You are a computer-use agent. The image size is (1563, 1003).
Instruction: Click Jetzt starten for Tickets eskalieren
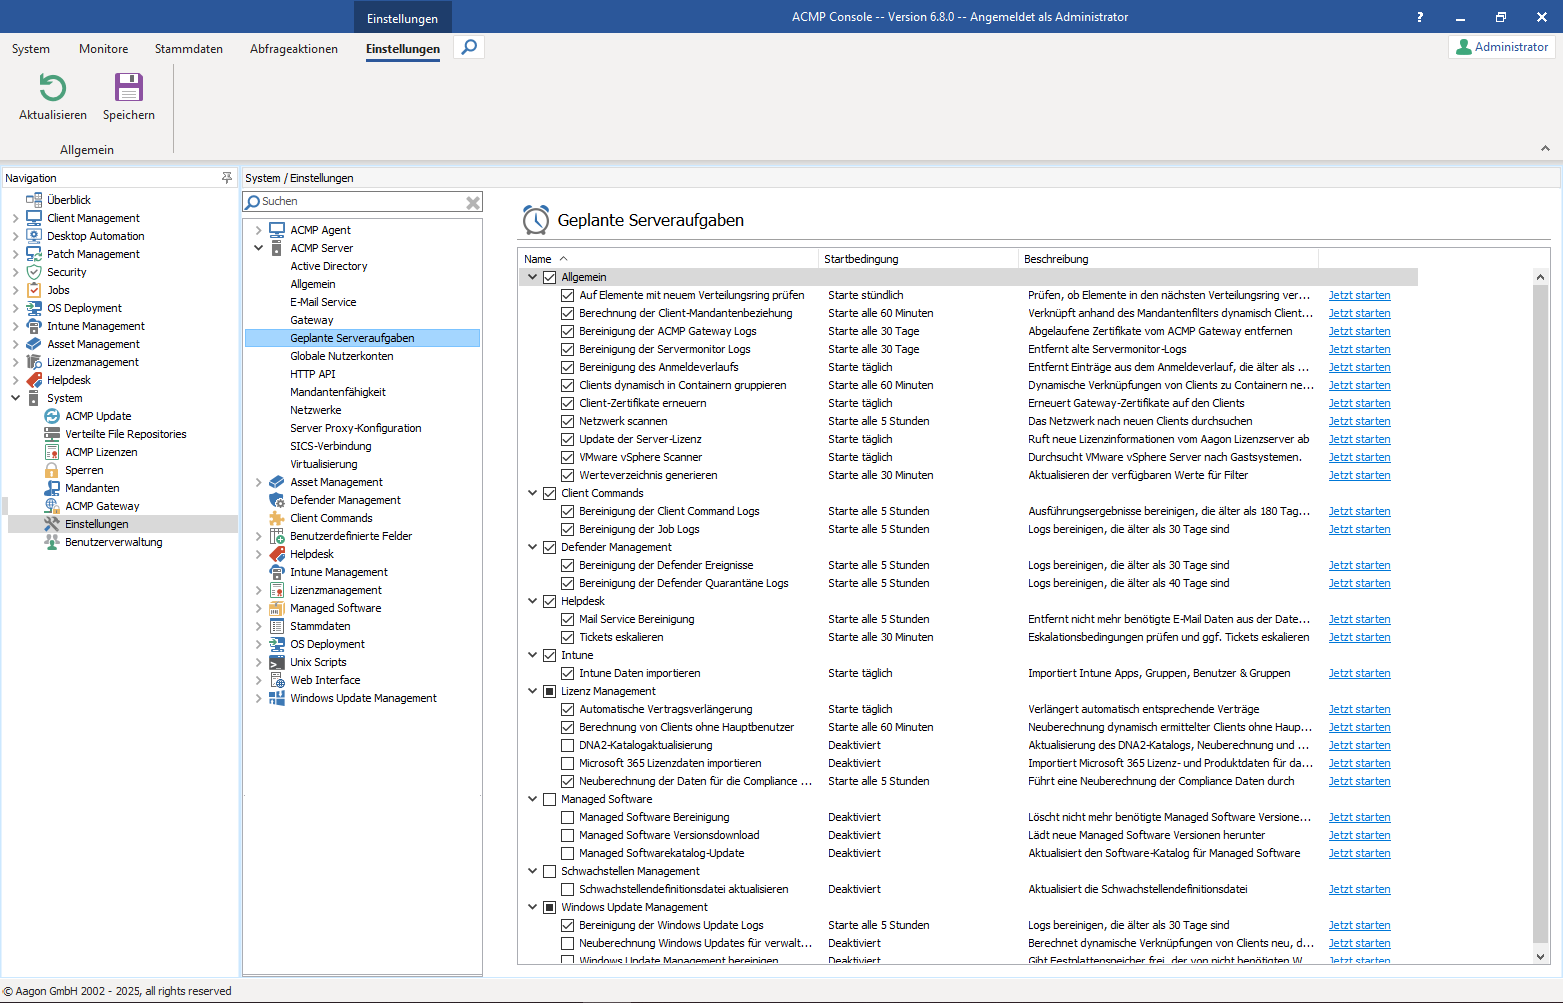click(1359, 637)
